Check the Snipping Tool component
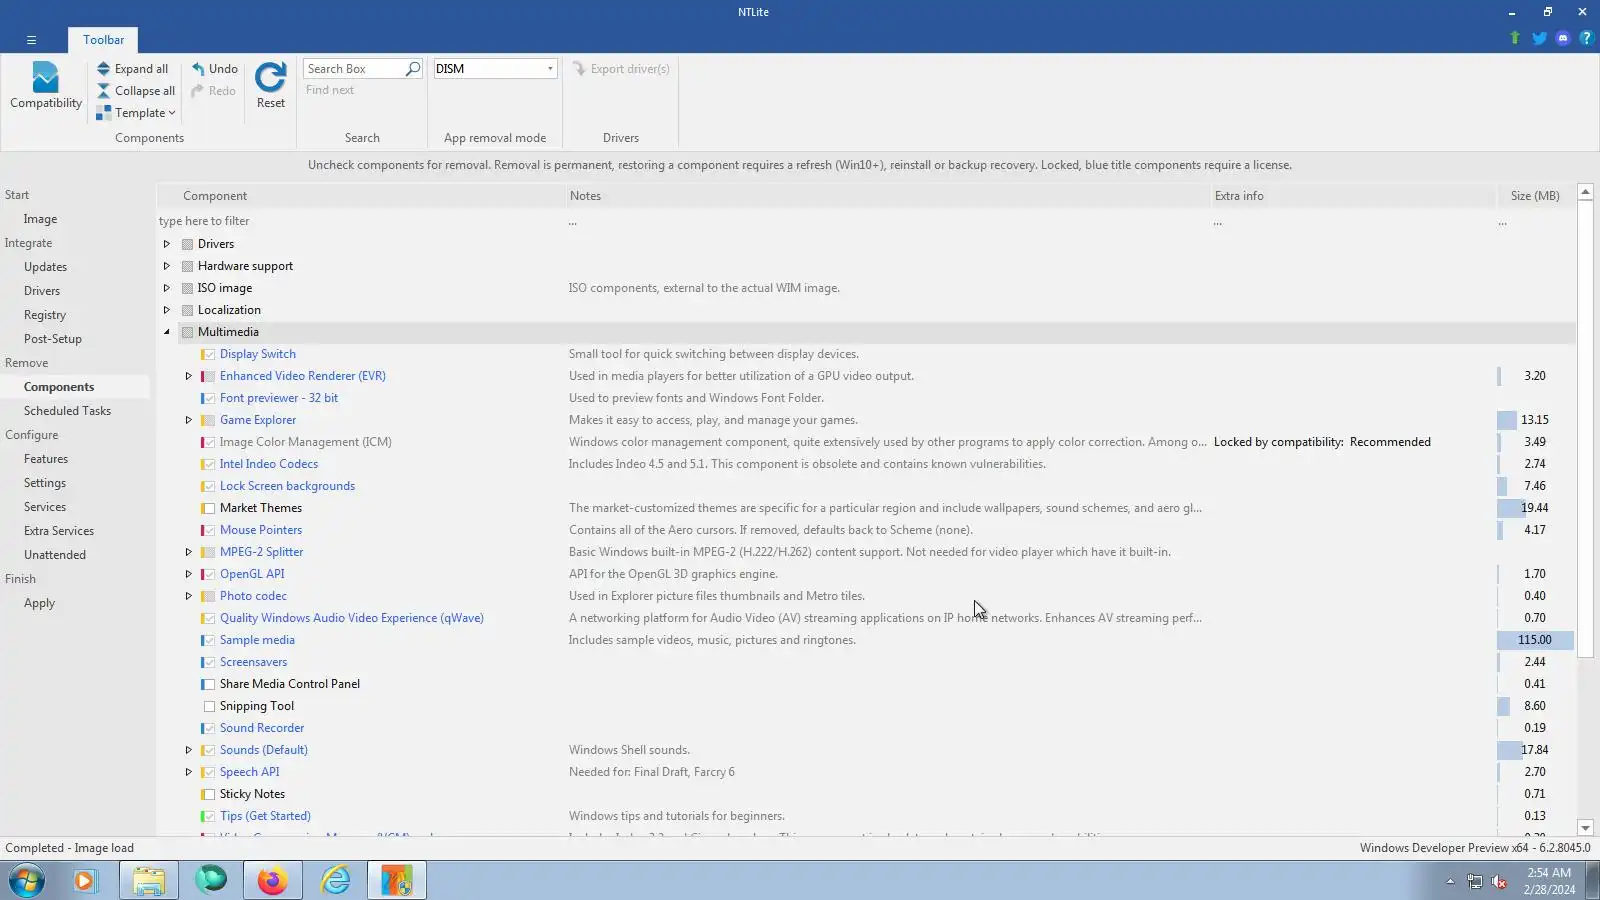 tap(209, 706)
